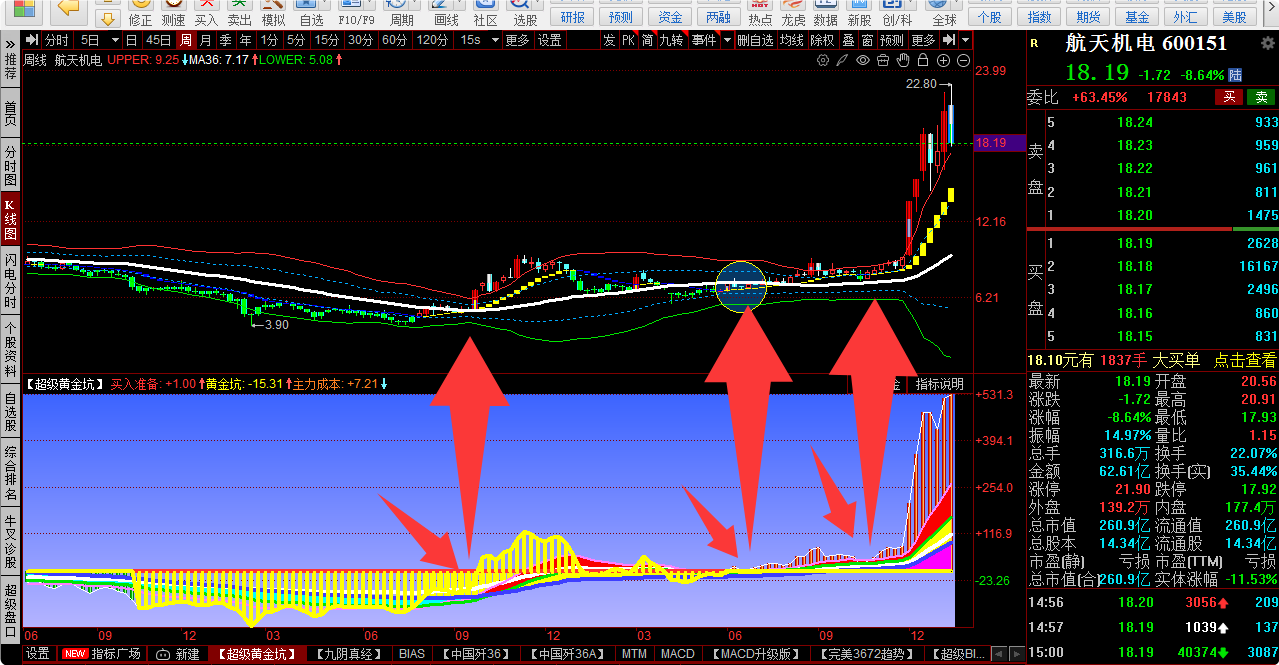The width and height of the screenshot is (1279, 665).
Task: Click the 删自选 remove from watchlist button
Action: tap(756, 40)
